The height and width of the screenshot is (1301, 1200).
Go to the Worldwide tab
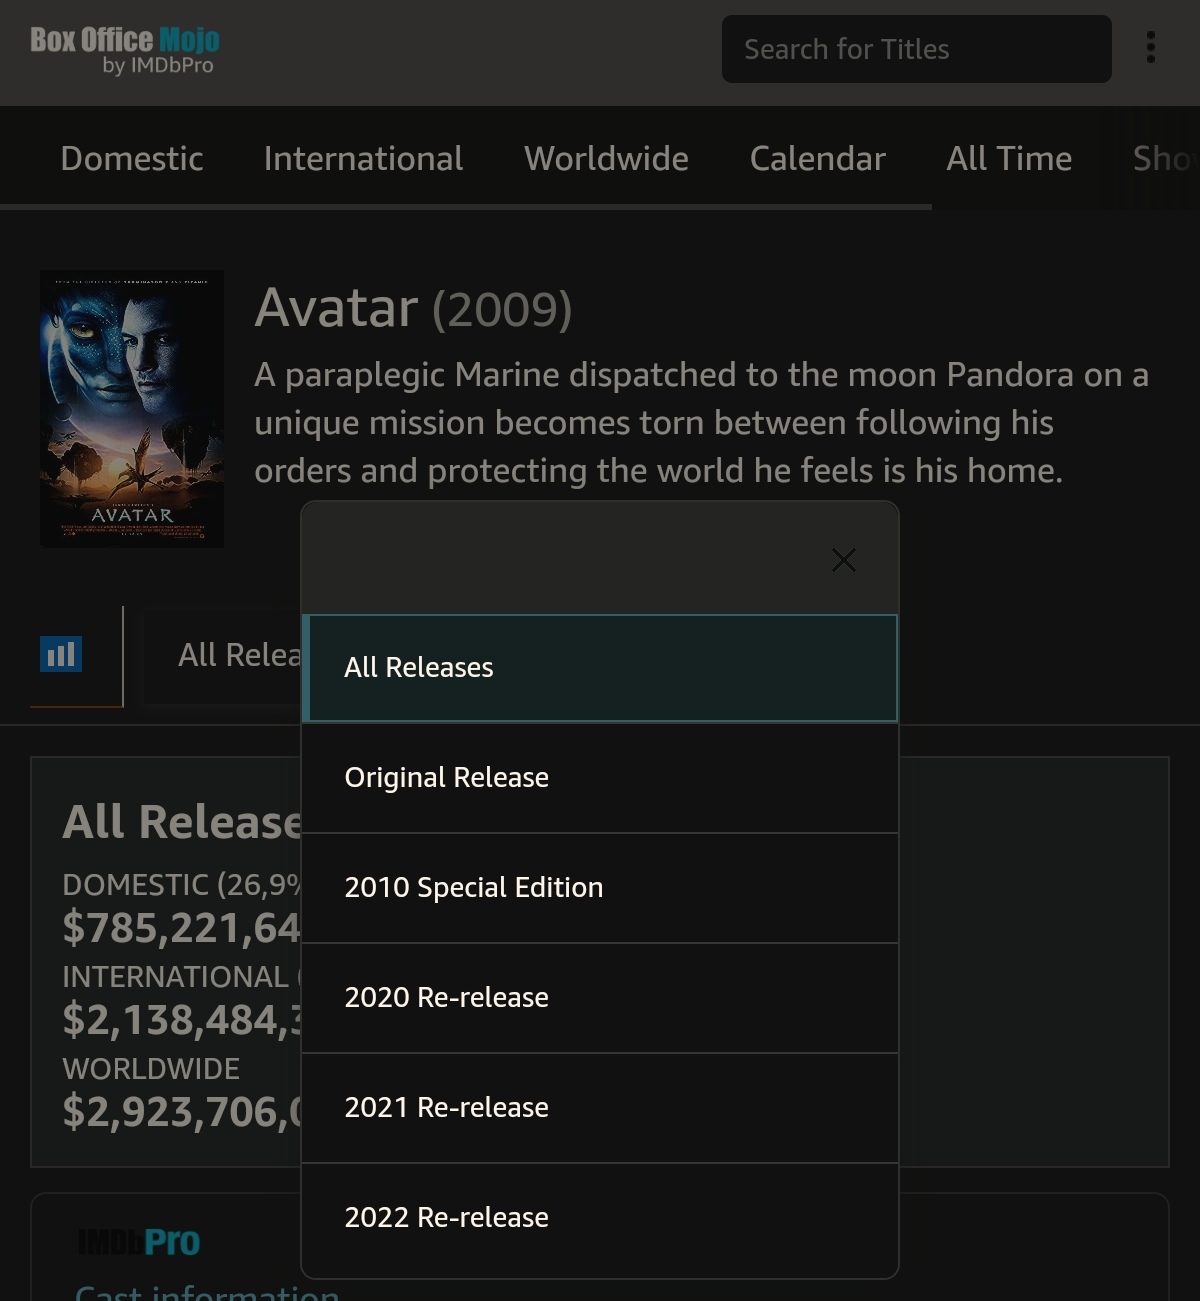point(606,158)
